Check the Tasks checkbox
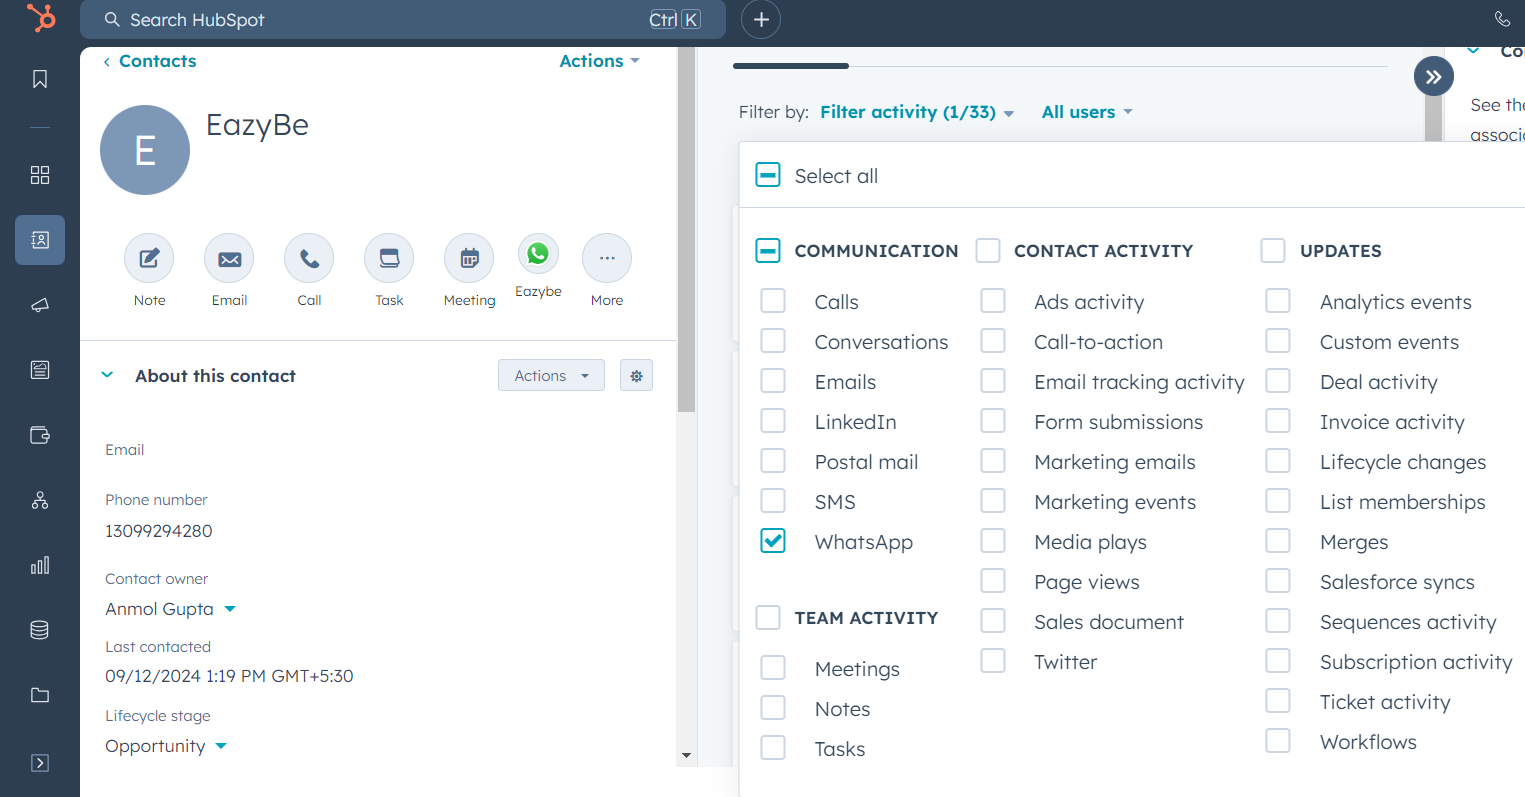Screen dimensions: 1525x797 click(773, 748)
